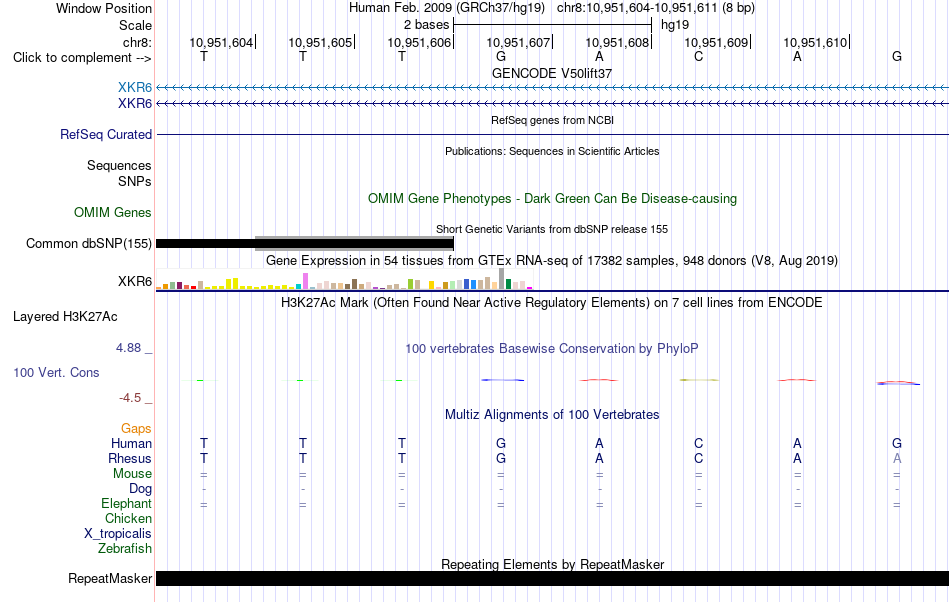Screen dimensions: 950x602
Task: Click the RefSeq Curated label
Action: click(106, 134)
